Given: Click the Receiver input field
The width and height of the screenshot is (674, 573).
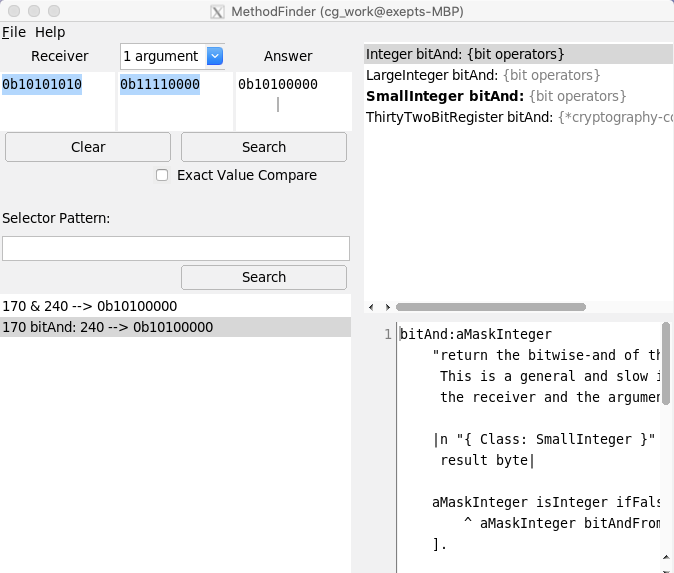Looking at the screenshot, I should (58, 100).
